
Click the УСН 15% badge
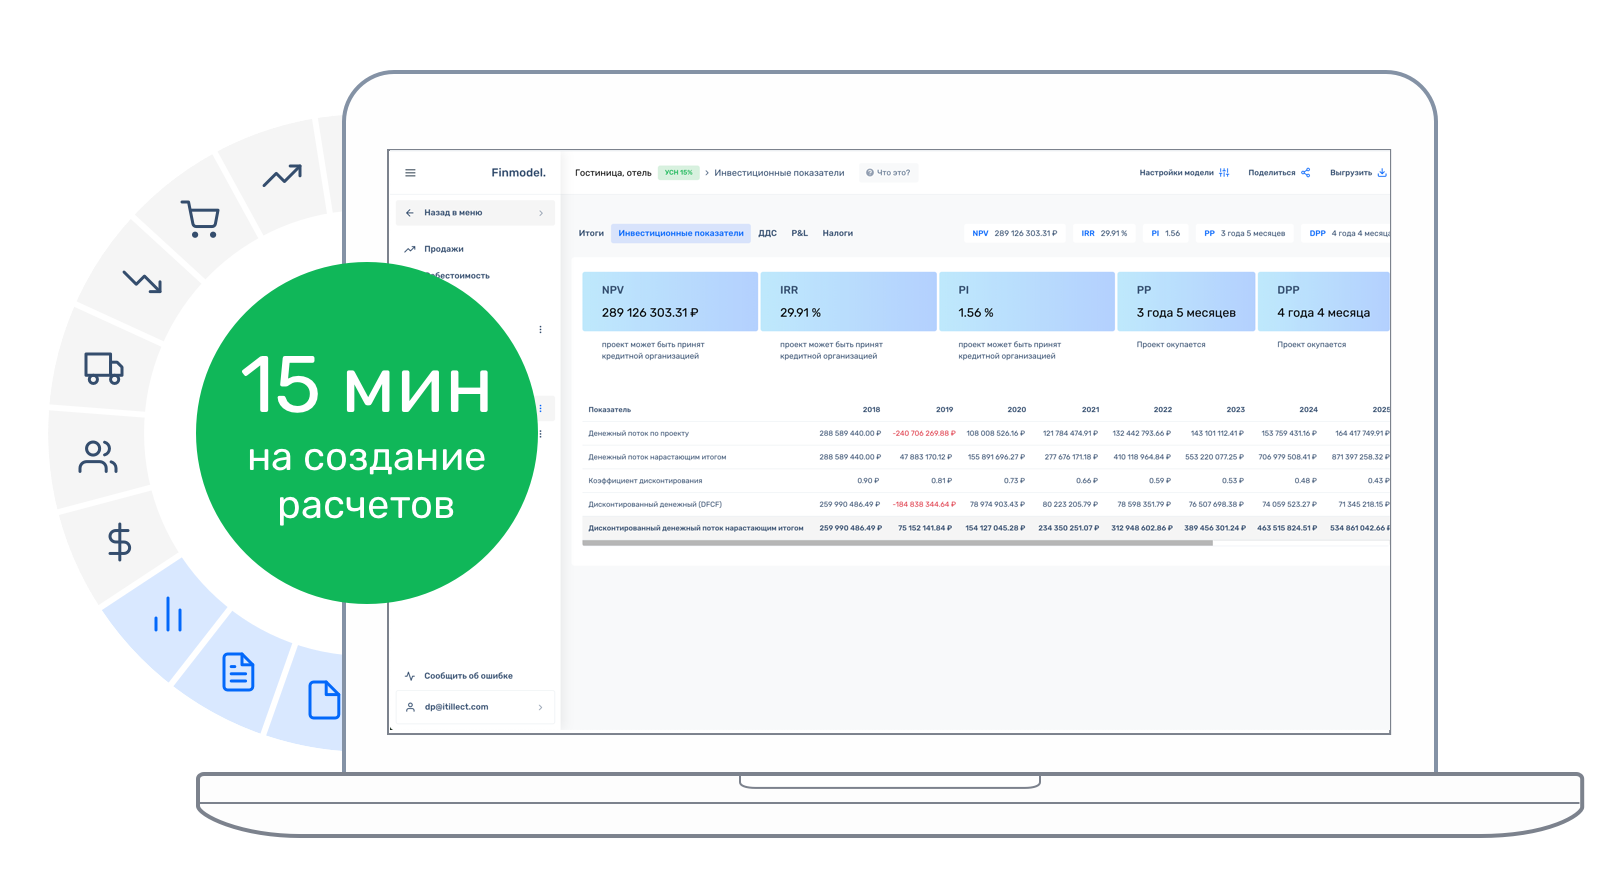679,172
